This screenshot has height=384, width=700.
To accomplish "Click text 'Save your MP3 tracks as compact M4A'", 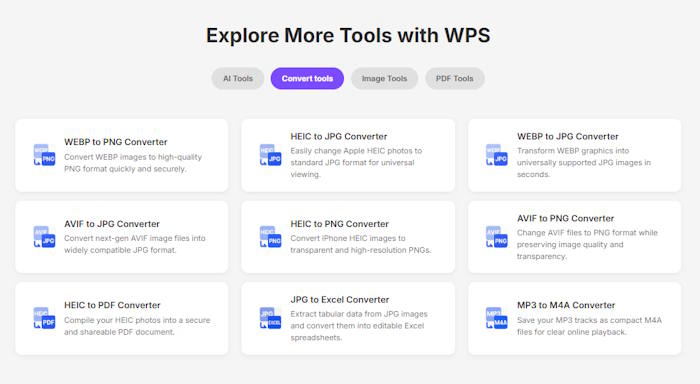I will click(x=589, y=321).
